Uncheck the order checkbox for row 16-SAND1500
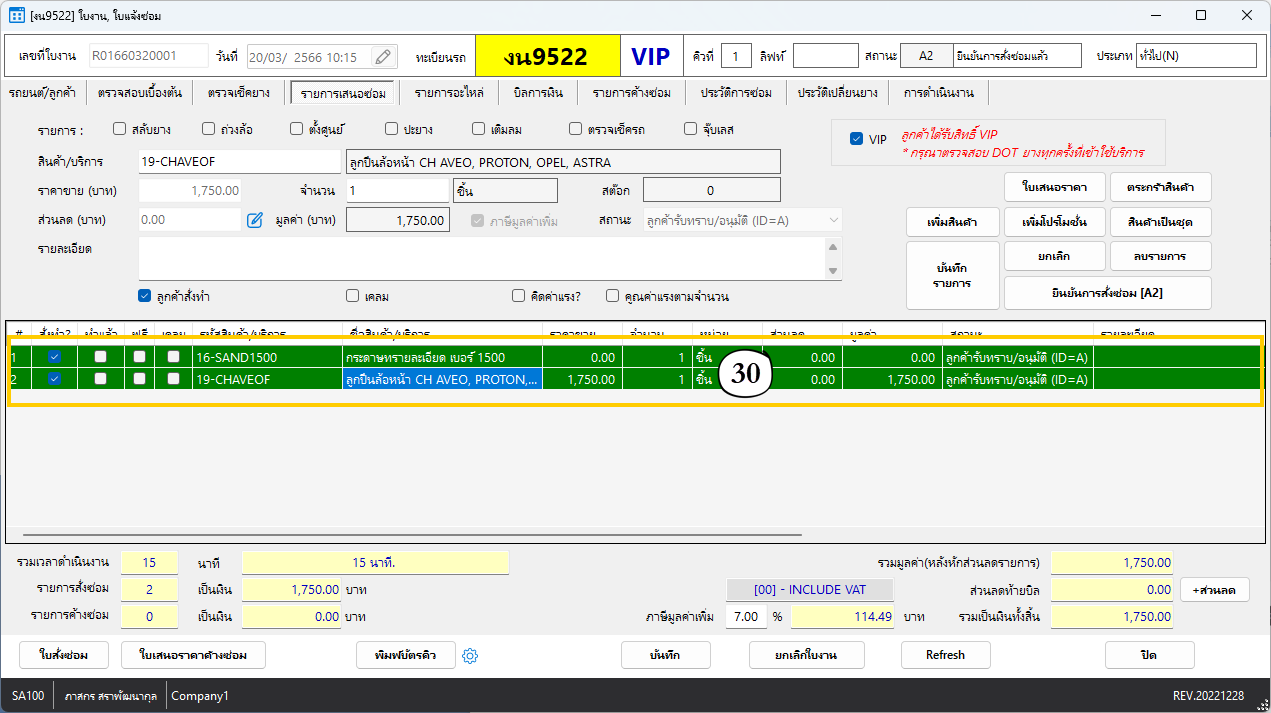The image size is (1271, 713). coord(55,356)
